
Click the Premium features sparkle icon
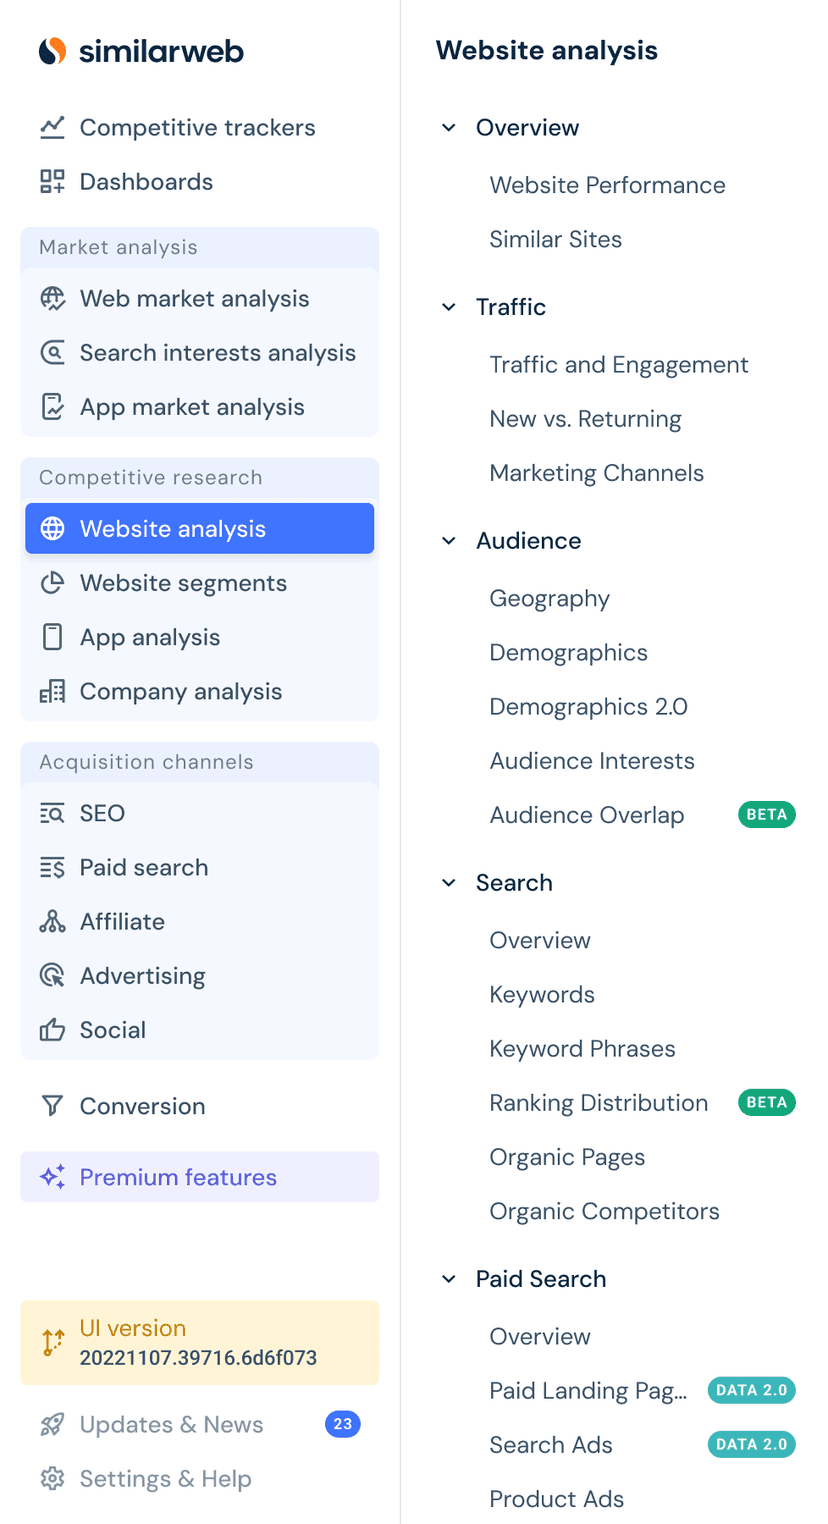click(52, 1176)
